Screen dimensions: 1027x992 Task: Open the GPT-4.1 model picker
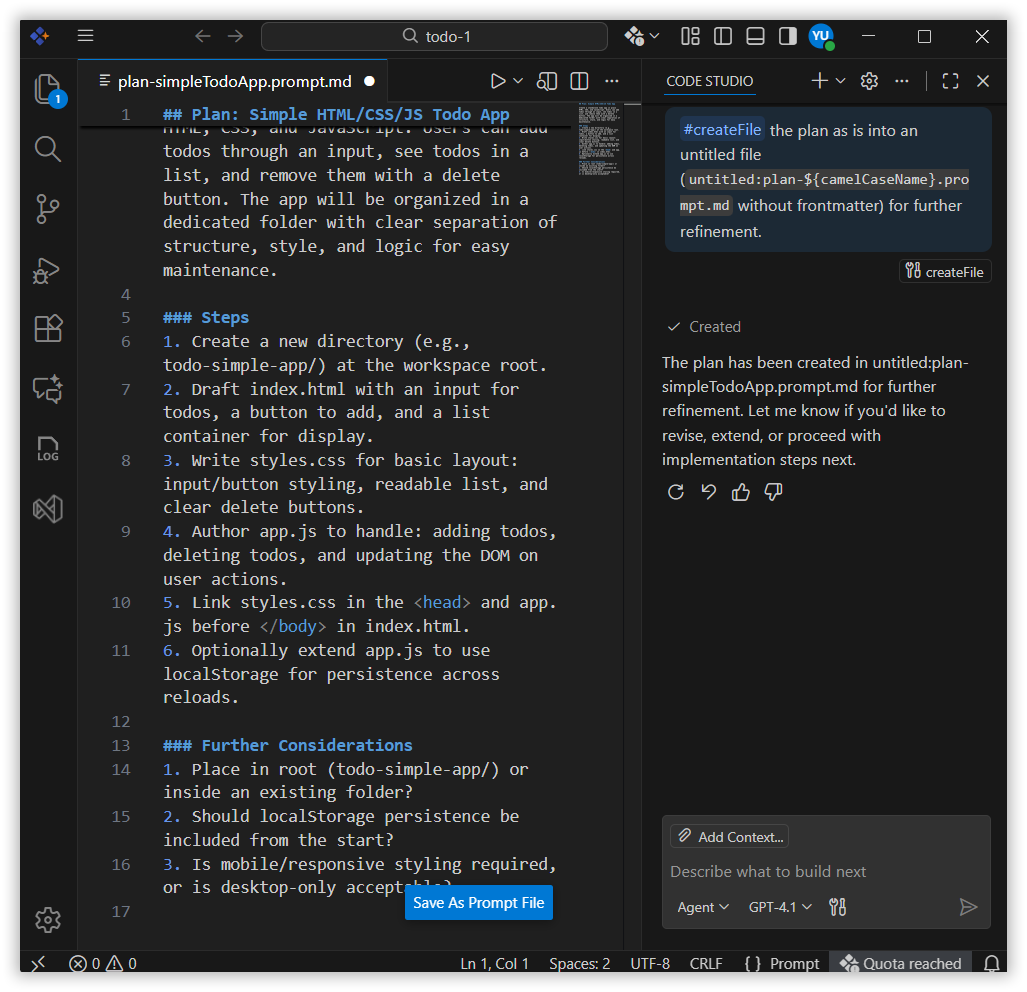pos(780,907)
